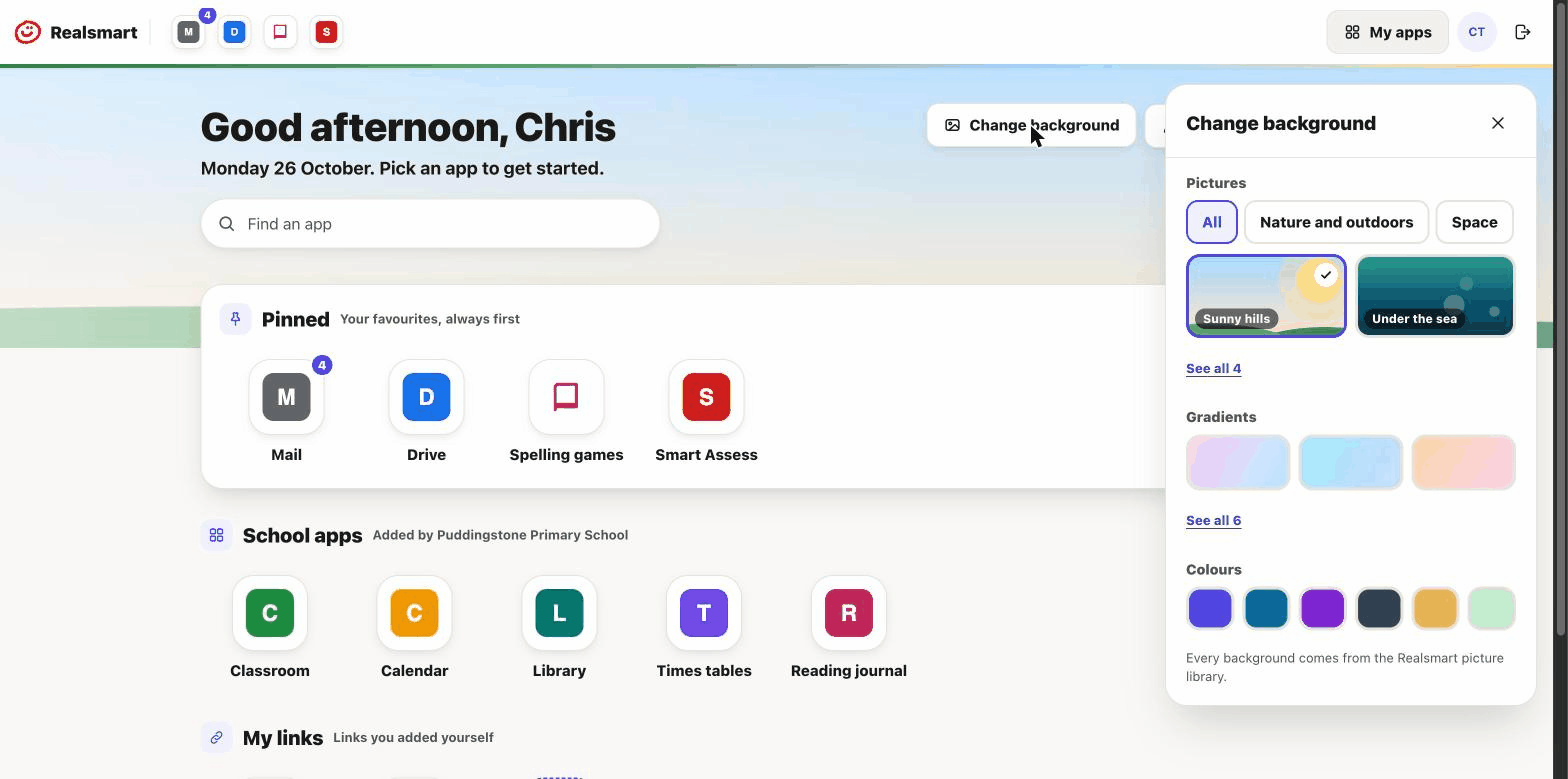Pick the purple colour swatch
1568x779 pixels.
click(1322, 608)
